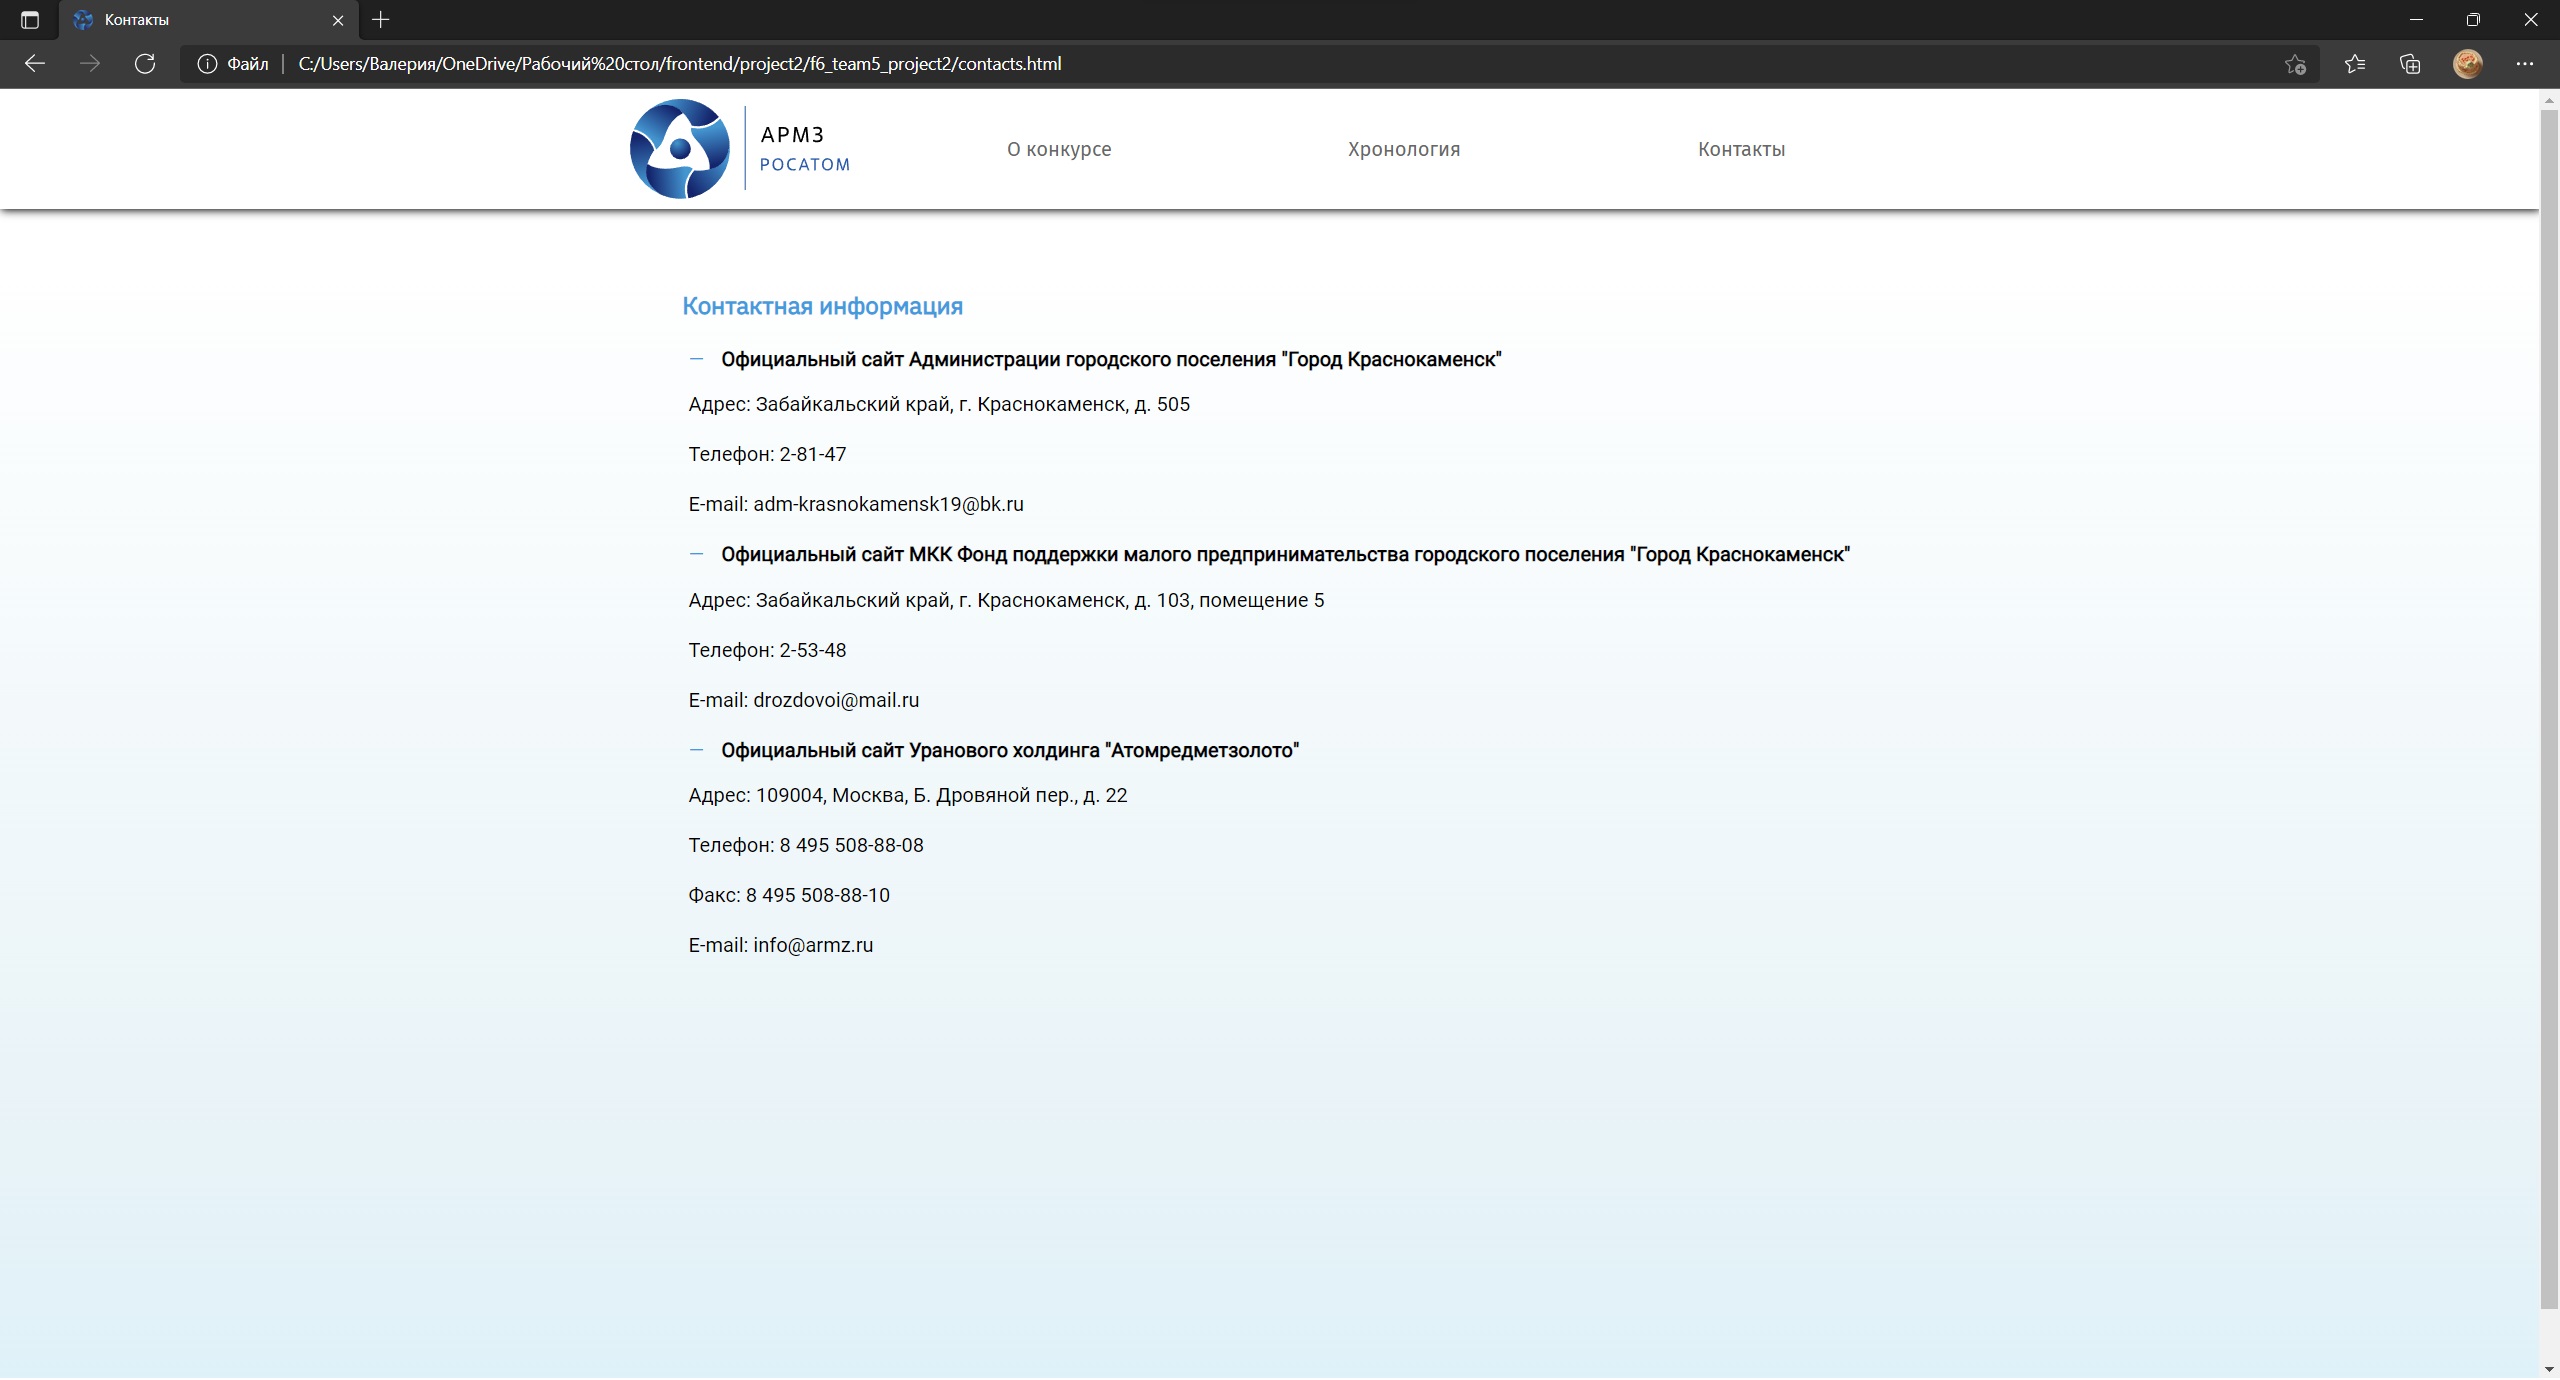Open the Collections panel
The width and height of the screenshot is (2560, 1380).
[2410, 63]
